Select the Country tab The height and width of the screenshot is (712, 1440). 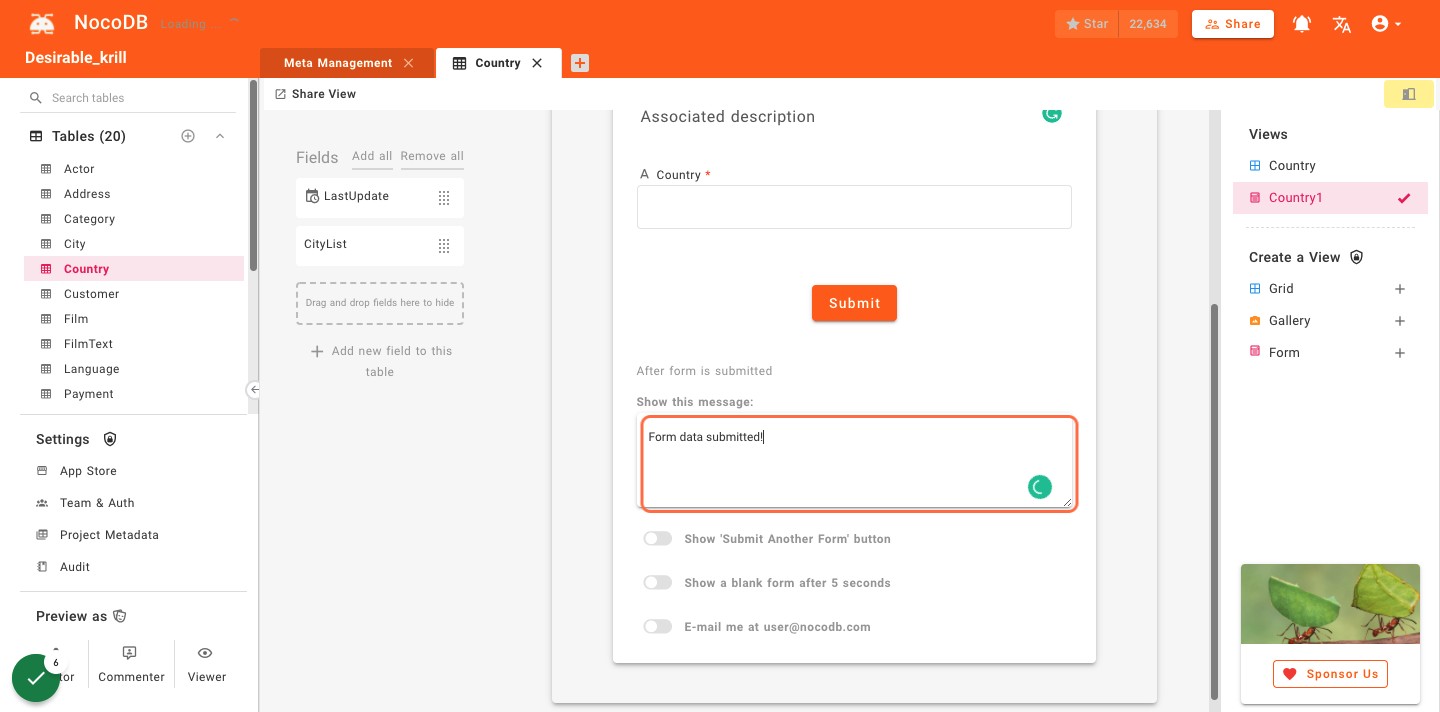tap(498, 63)
